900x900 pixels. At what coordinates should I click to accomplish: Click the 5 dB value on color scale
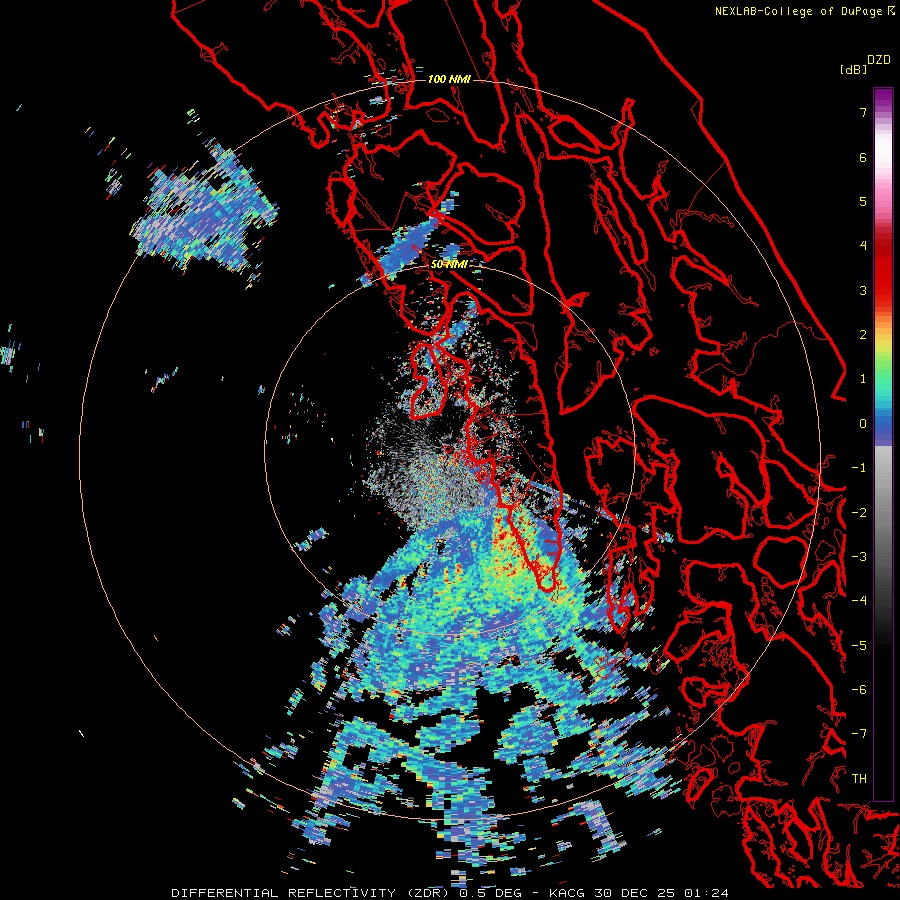coord(863,201)
